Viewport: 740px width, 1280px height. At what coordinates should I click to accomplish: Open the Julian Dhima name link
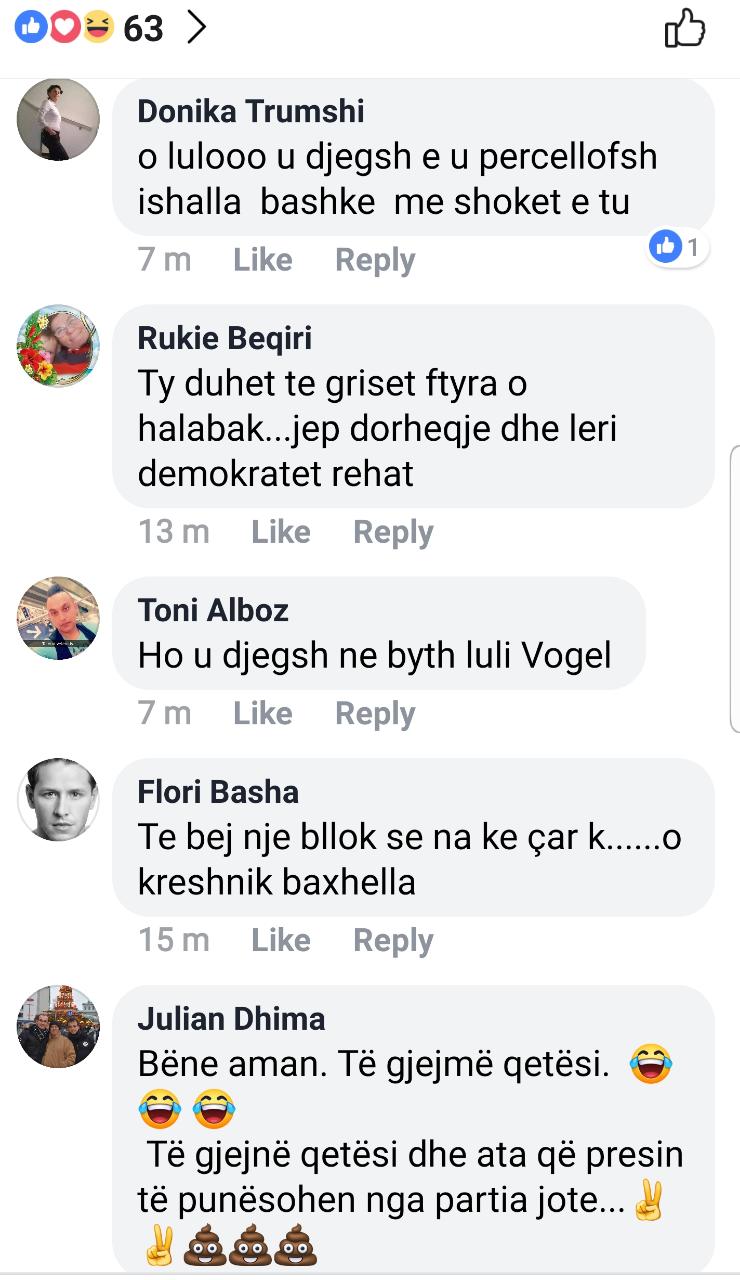click(231, 1019)
